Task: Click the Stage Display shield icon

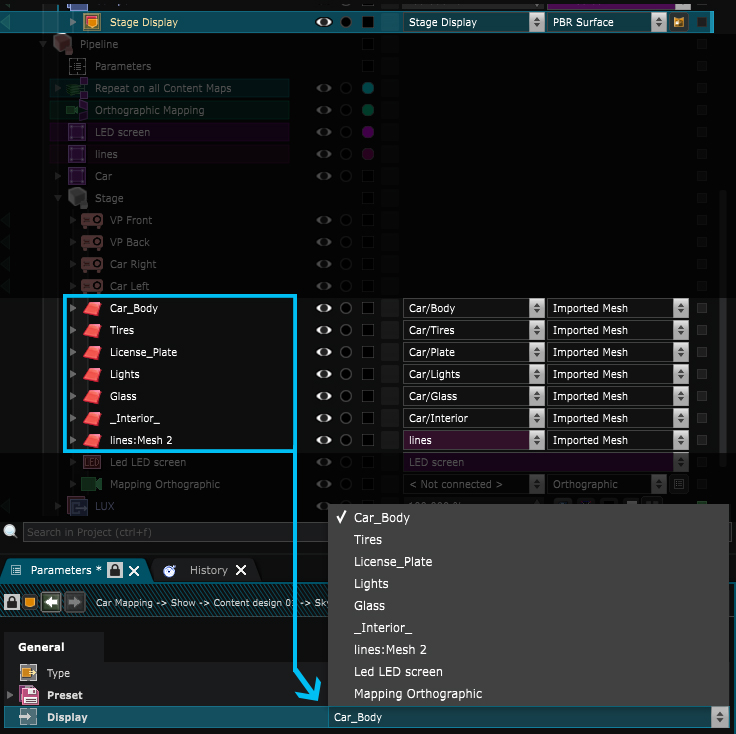Action: pos(92,22)
